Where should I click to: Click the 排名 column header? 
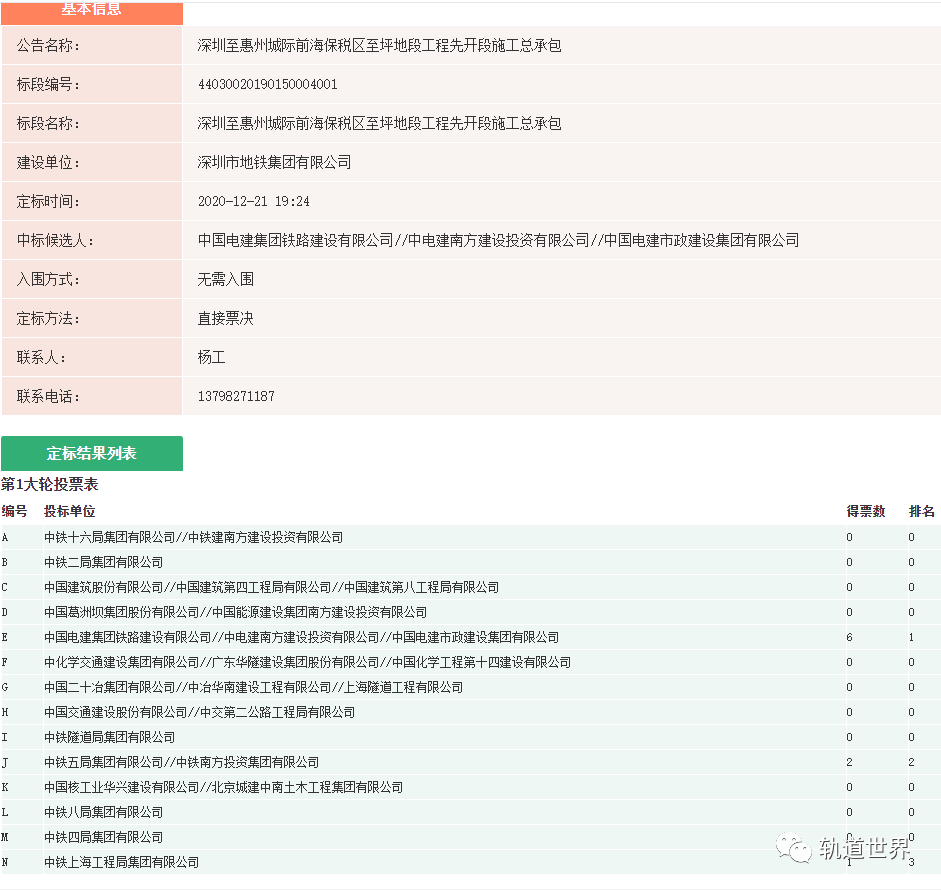(x=922, y=510)
